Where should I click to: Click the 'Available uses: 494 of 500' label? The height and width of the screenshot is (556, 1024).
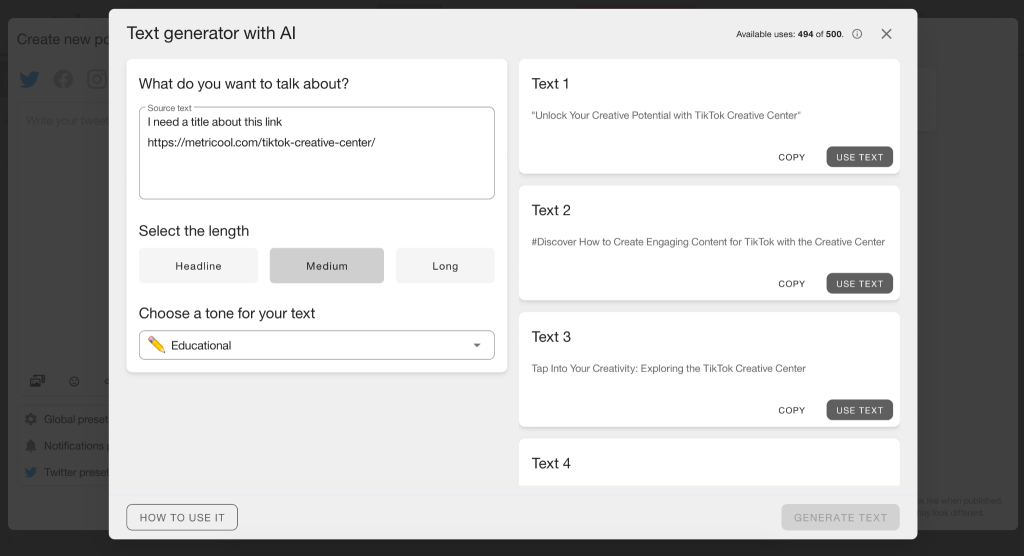pyautogui.click(x=790, y=34)
